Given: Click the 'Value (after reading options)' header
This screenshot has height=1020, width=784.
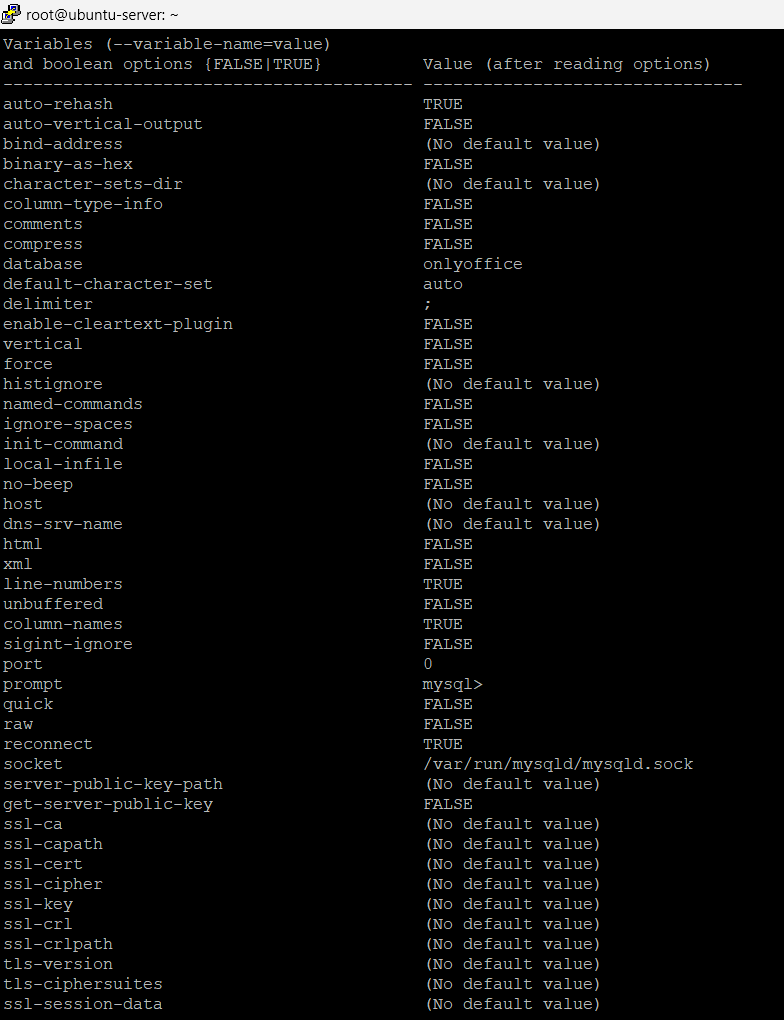Looking at the screenshot, I should [x=567, y=64].
